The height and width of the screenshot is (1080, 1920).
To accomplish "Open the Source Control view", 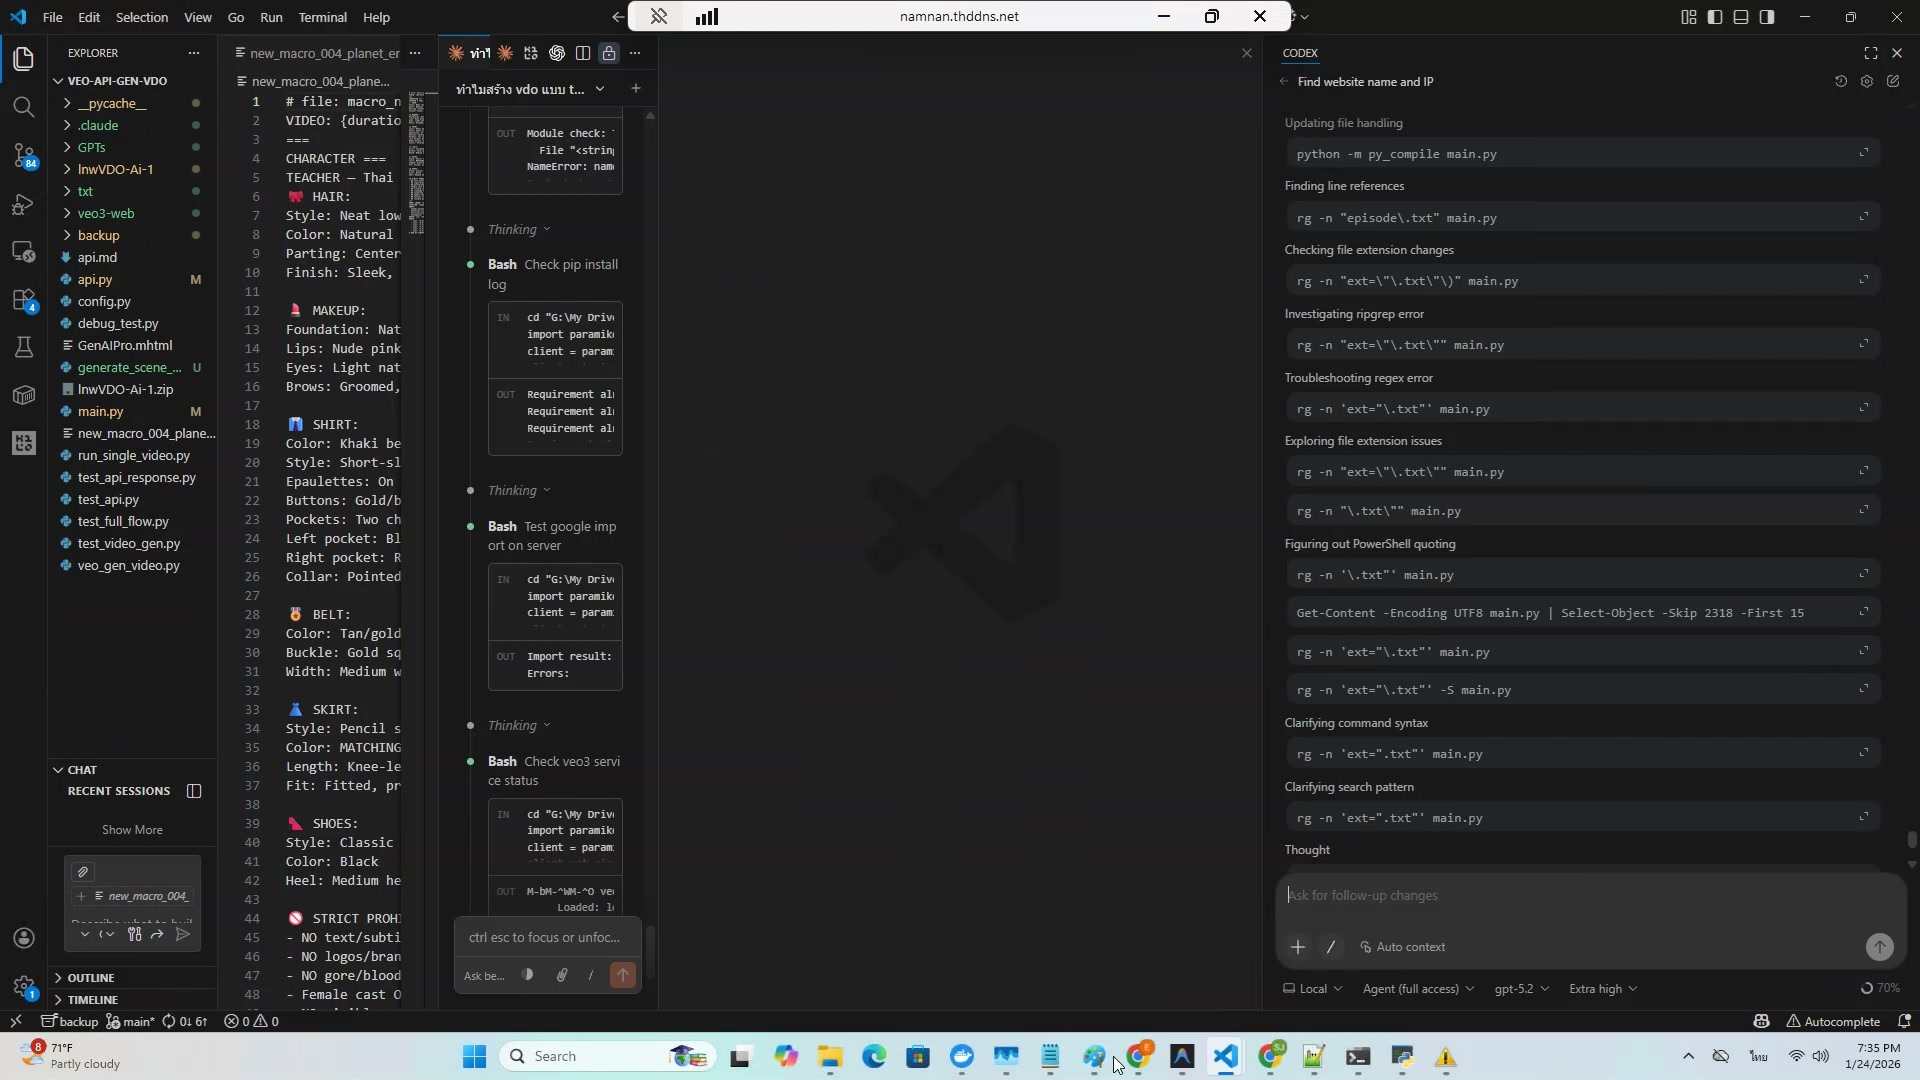I will pyautogui.click(x=23, y=156).
